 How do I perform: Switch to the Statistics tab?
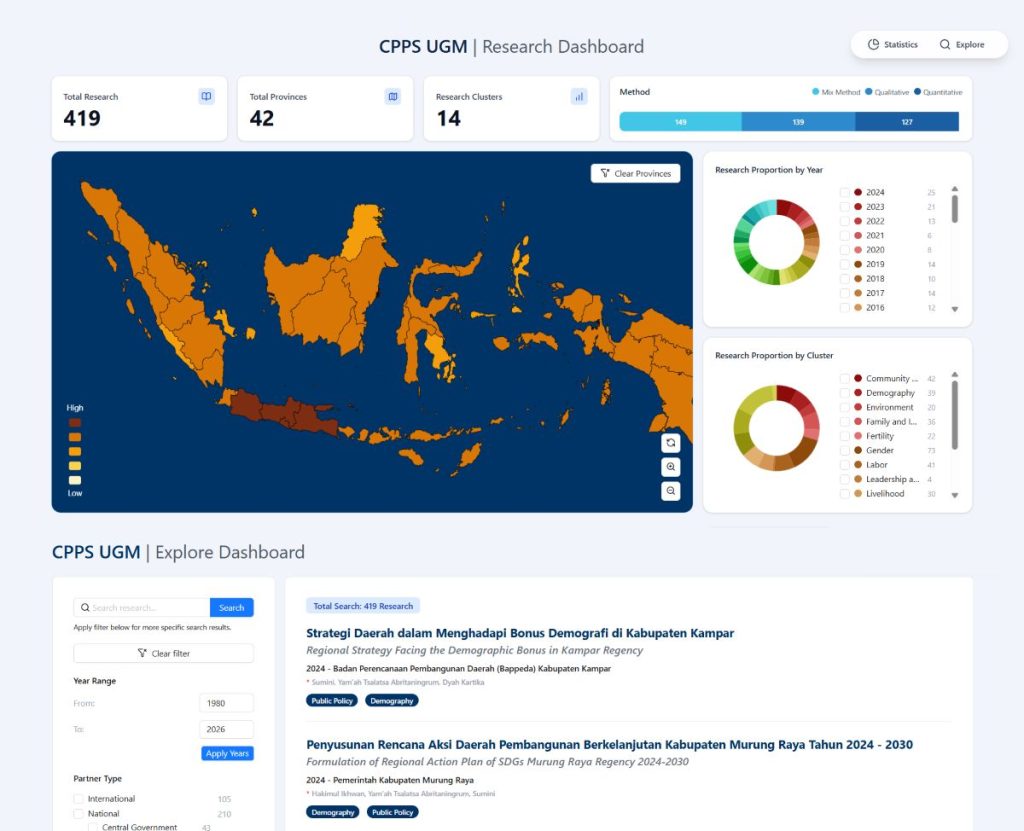click(x=892, y=45)
